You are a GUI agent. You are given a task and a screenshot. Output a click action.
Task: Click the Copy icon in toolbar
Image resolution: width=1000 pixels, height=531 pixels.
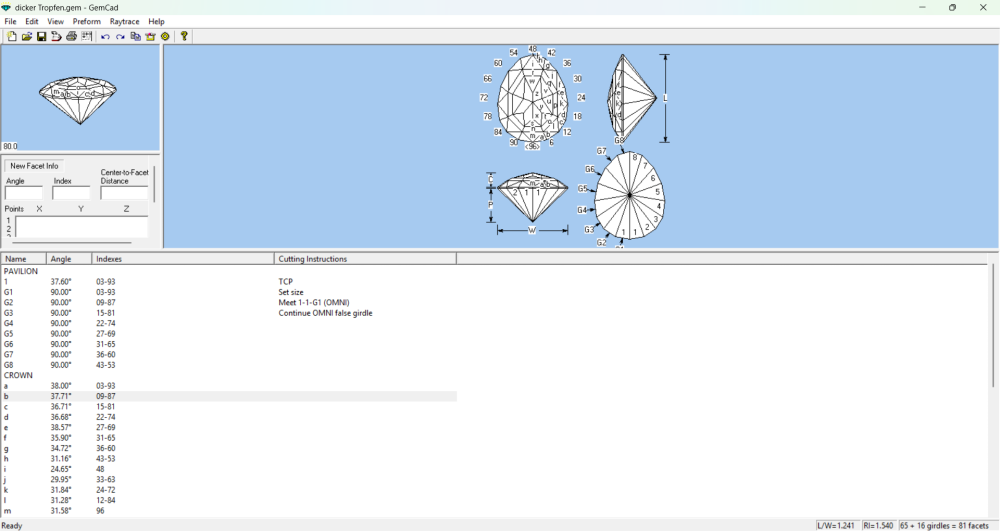click(135, 37)
